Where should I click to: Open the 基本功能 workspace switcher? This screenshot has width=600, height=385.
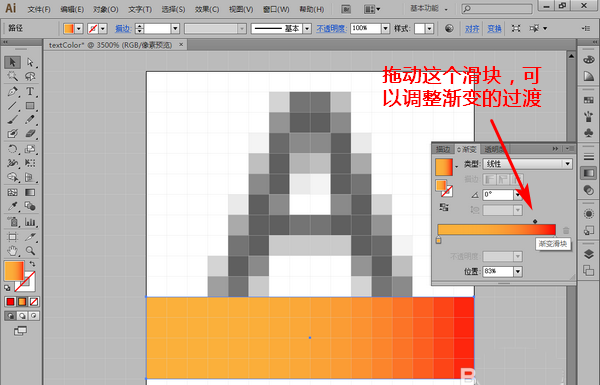(x=428, y=8)
